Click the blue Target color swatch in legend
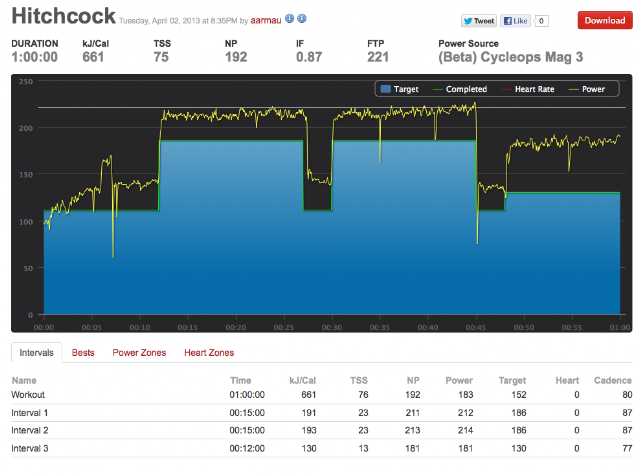The image size is (640, 475). [x=386, y=89]
